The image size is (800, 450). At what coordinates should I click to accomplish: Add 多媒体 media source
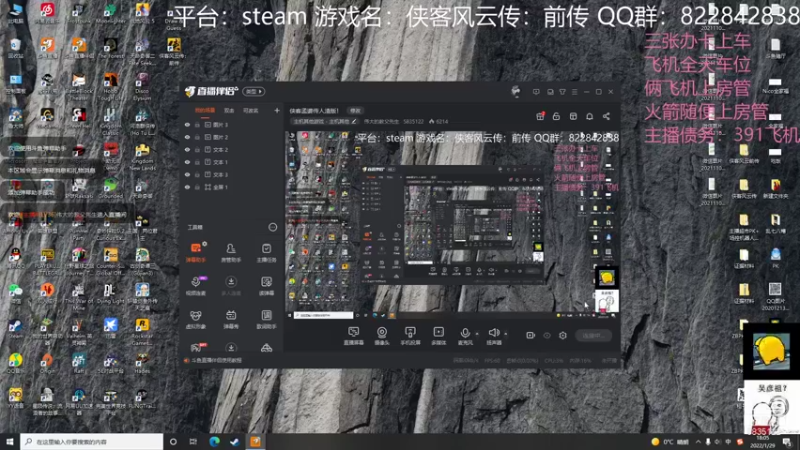click(x=438, y=336)
